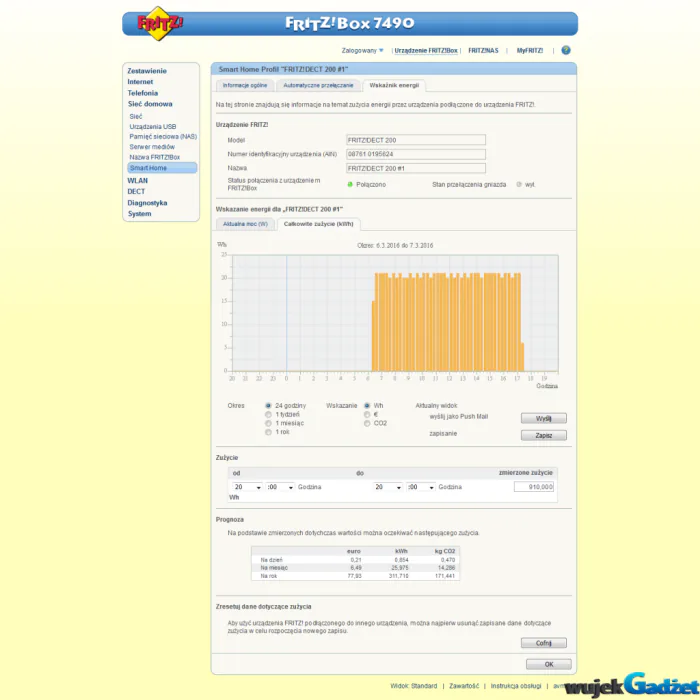
Task: Open Instrukcja obsługi footer link
Action: point(516,686)
